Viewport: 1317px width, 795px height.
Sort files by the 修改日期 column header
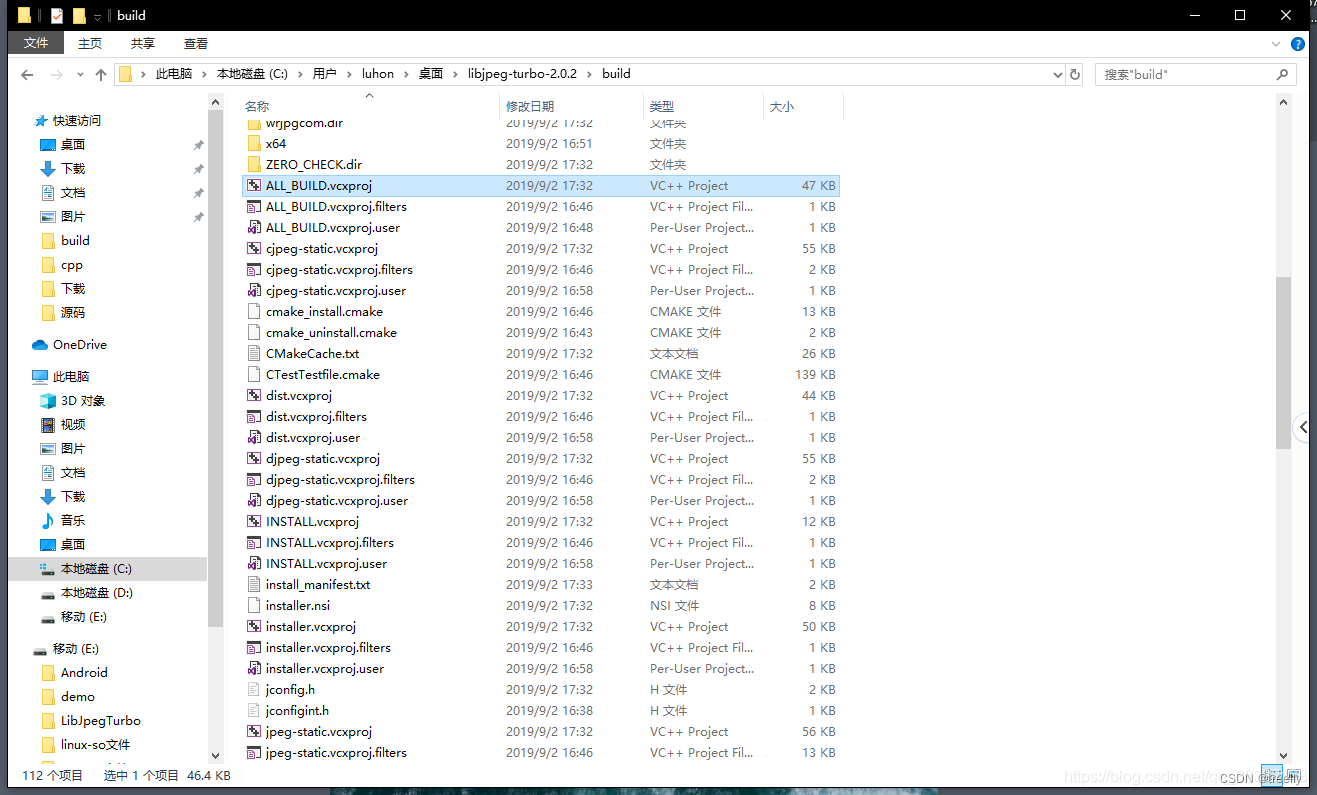coord(529,106)
